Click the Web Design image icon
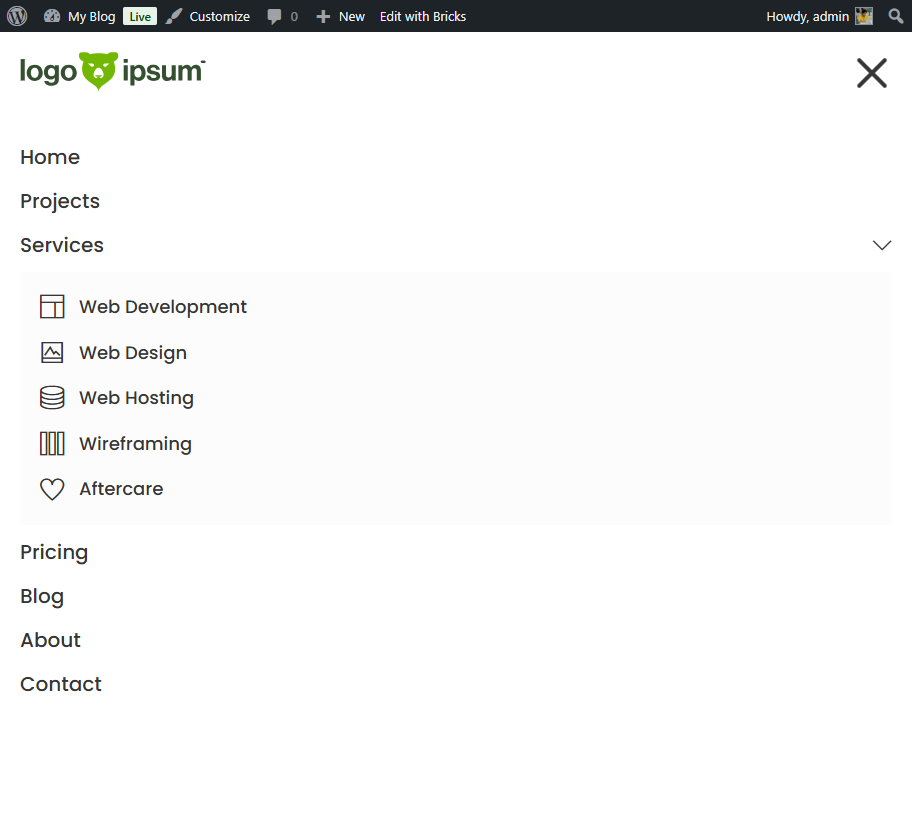This screenshot has width=912, height=837. 52,353
